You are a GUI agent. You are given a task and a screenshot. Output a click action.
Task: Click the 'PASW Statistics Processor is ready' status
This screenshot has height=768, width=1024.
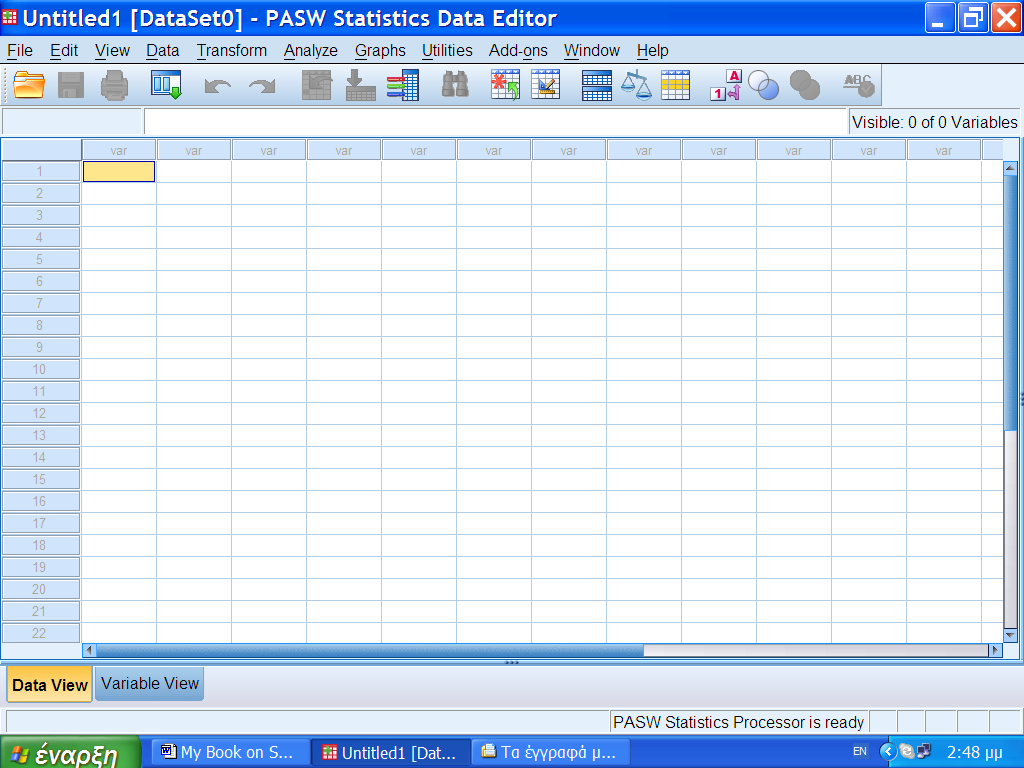point(739,722)
